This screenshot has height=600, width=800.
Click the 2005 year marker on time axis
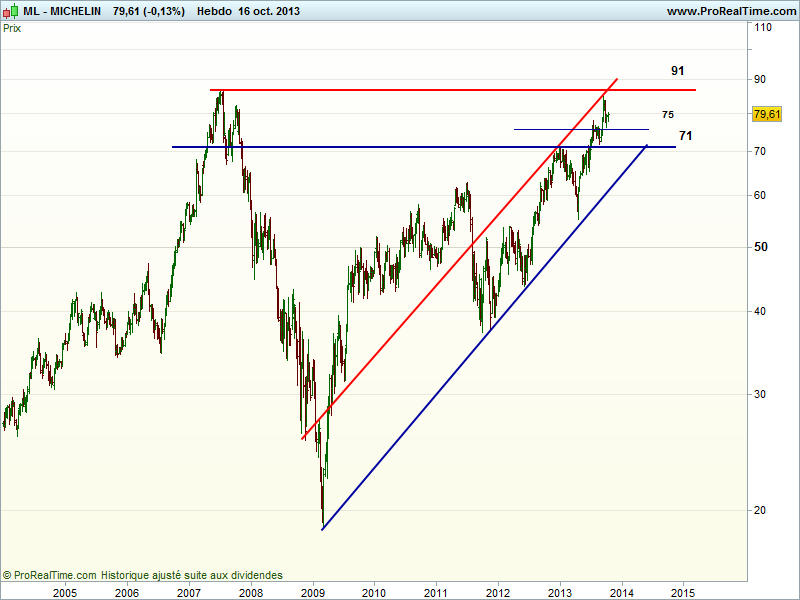(65, 592)
